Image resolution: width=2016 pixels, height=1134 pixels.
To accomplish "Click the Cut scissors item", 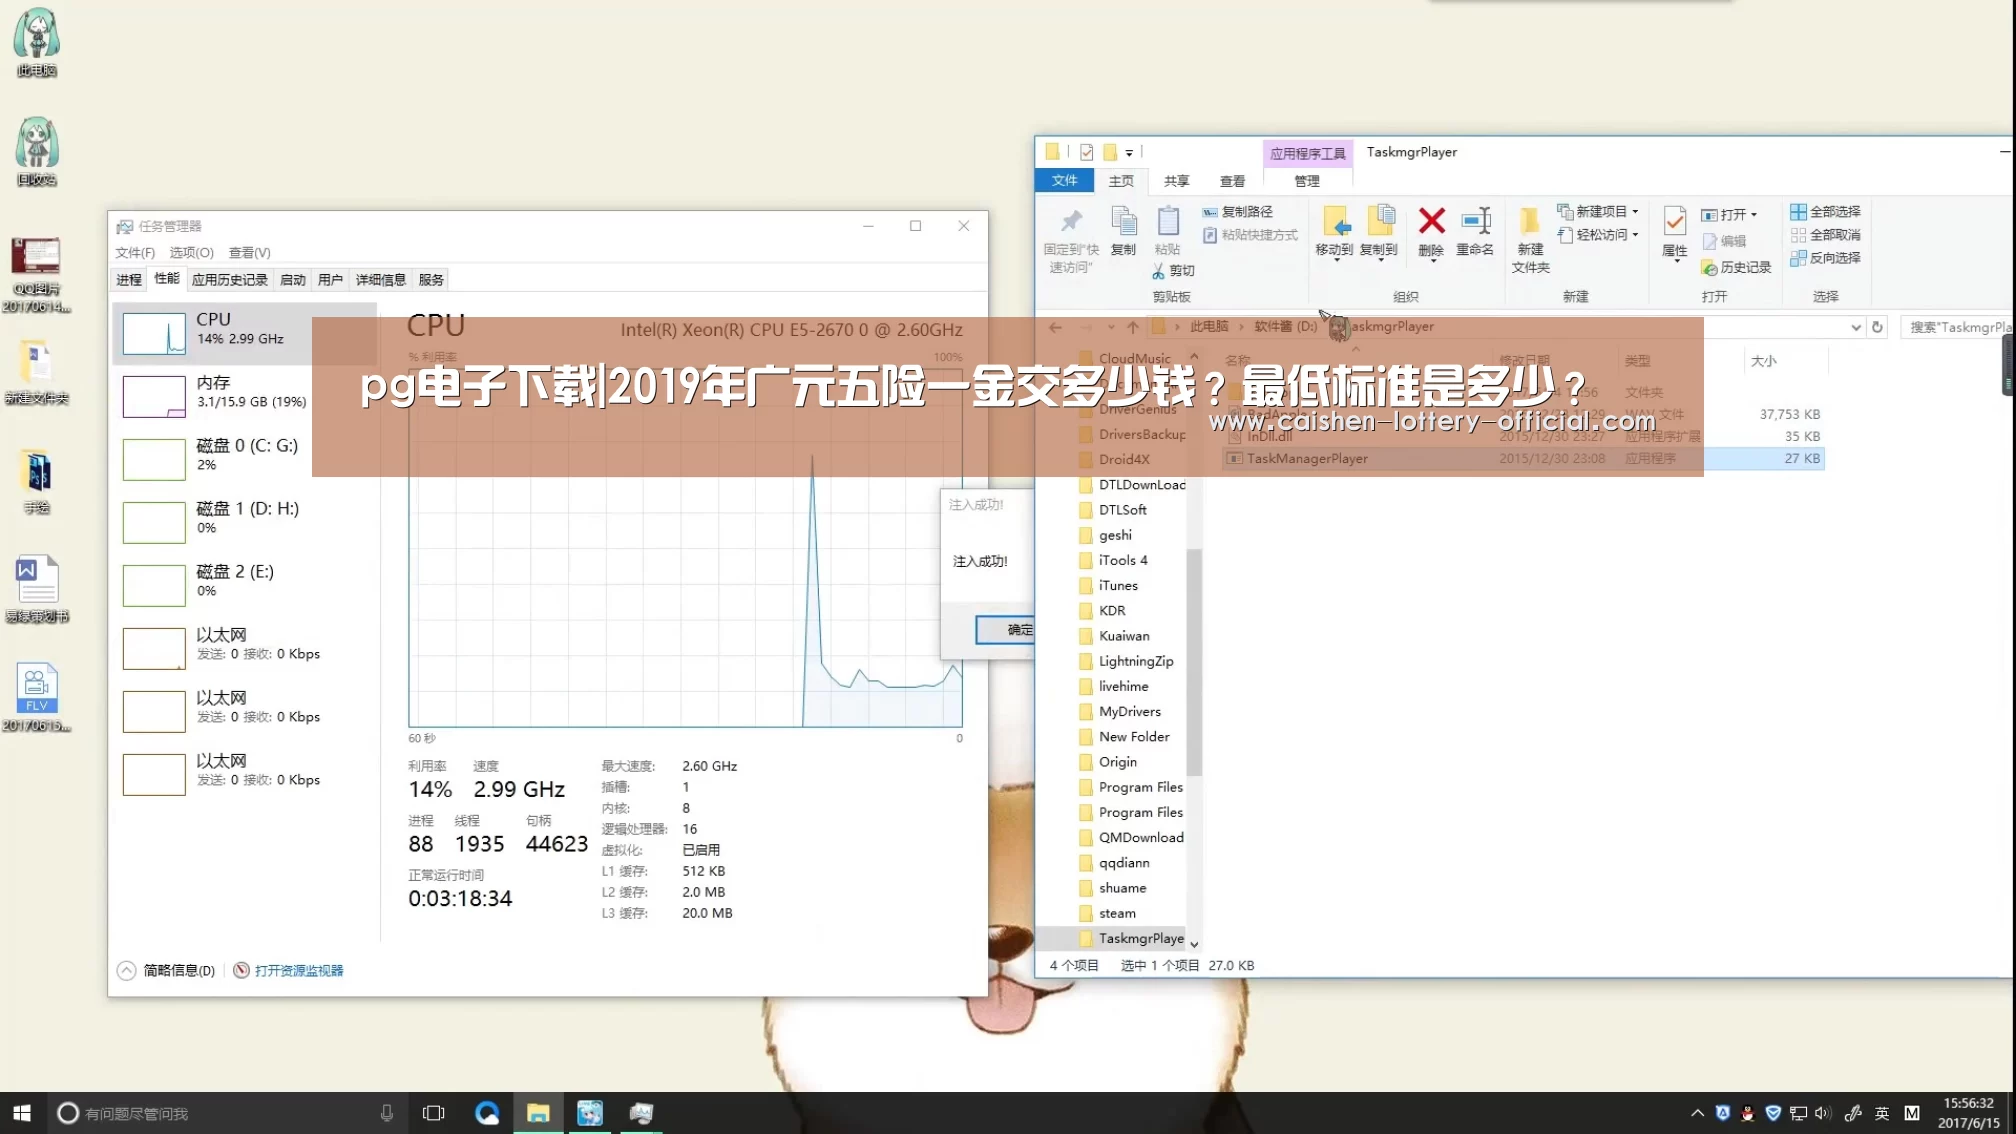I will click(1173, 271).
